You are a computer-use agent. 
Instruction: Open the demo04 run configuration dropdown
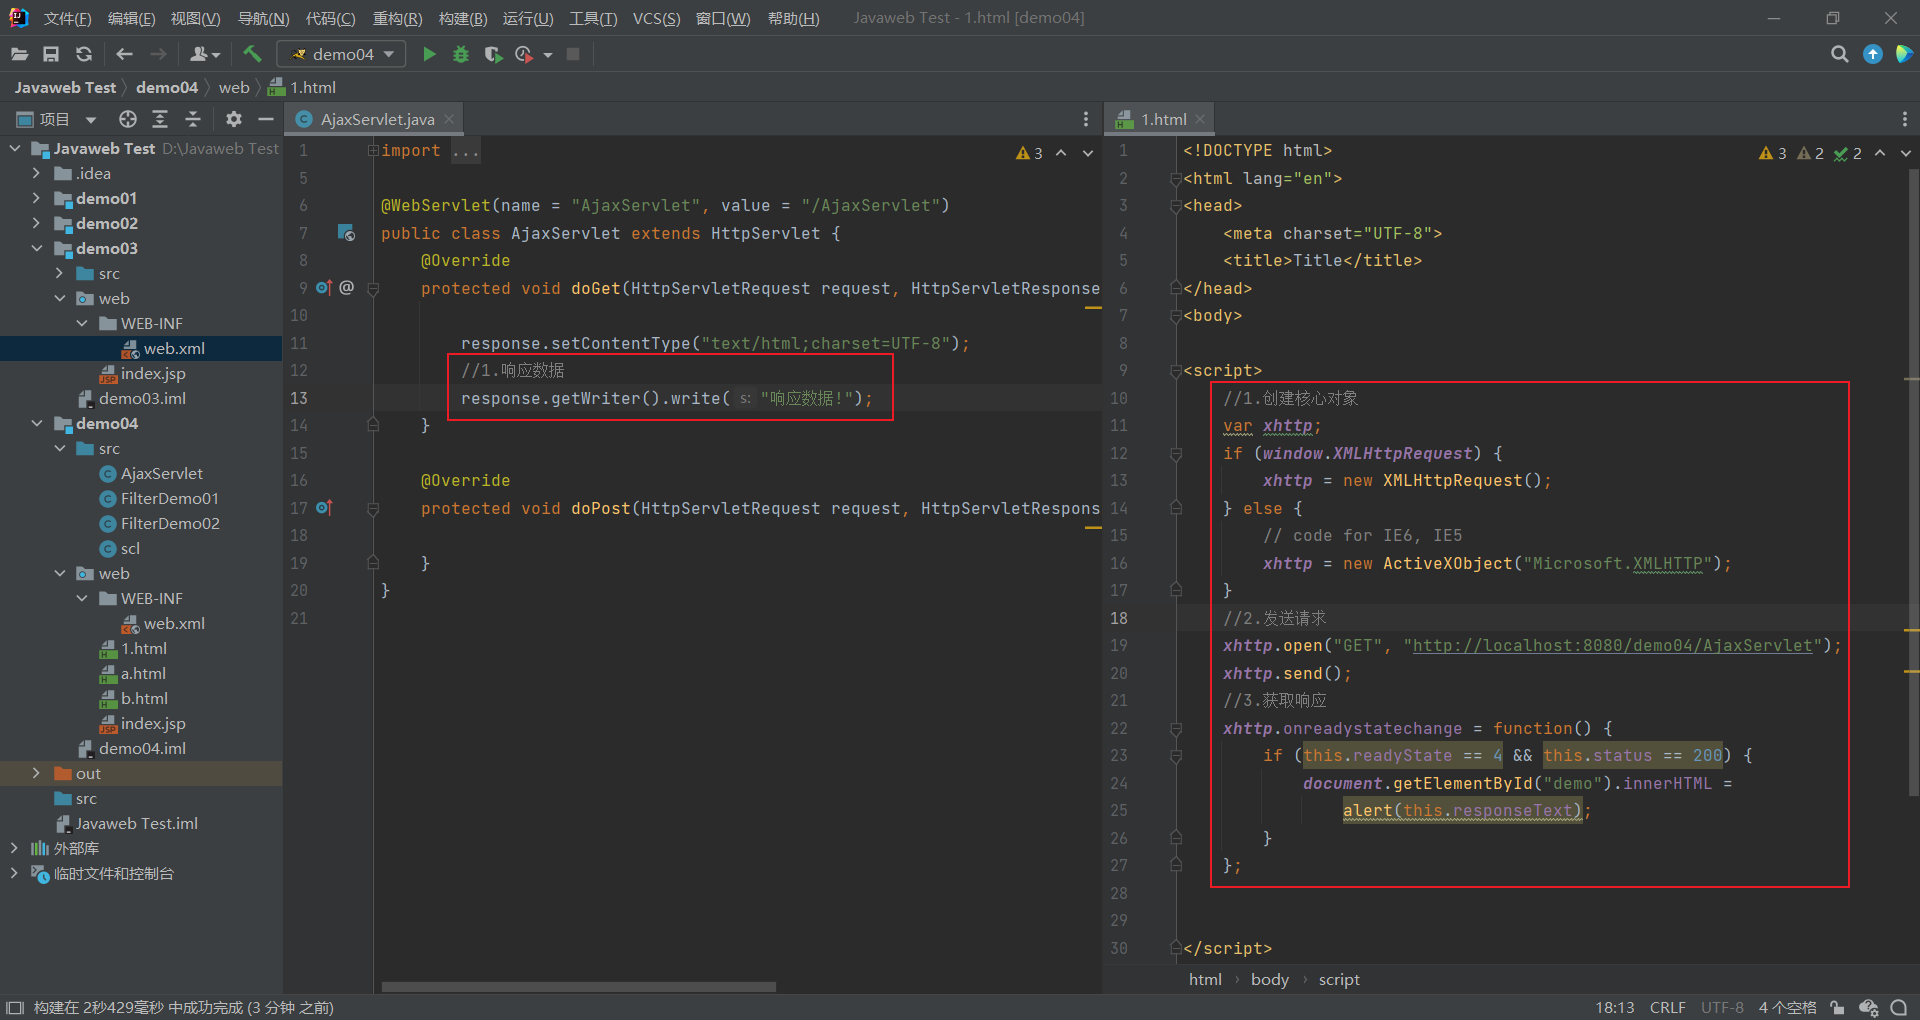point(341,54)
